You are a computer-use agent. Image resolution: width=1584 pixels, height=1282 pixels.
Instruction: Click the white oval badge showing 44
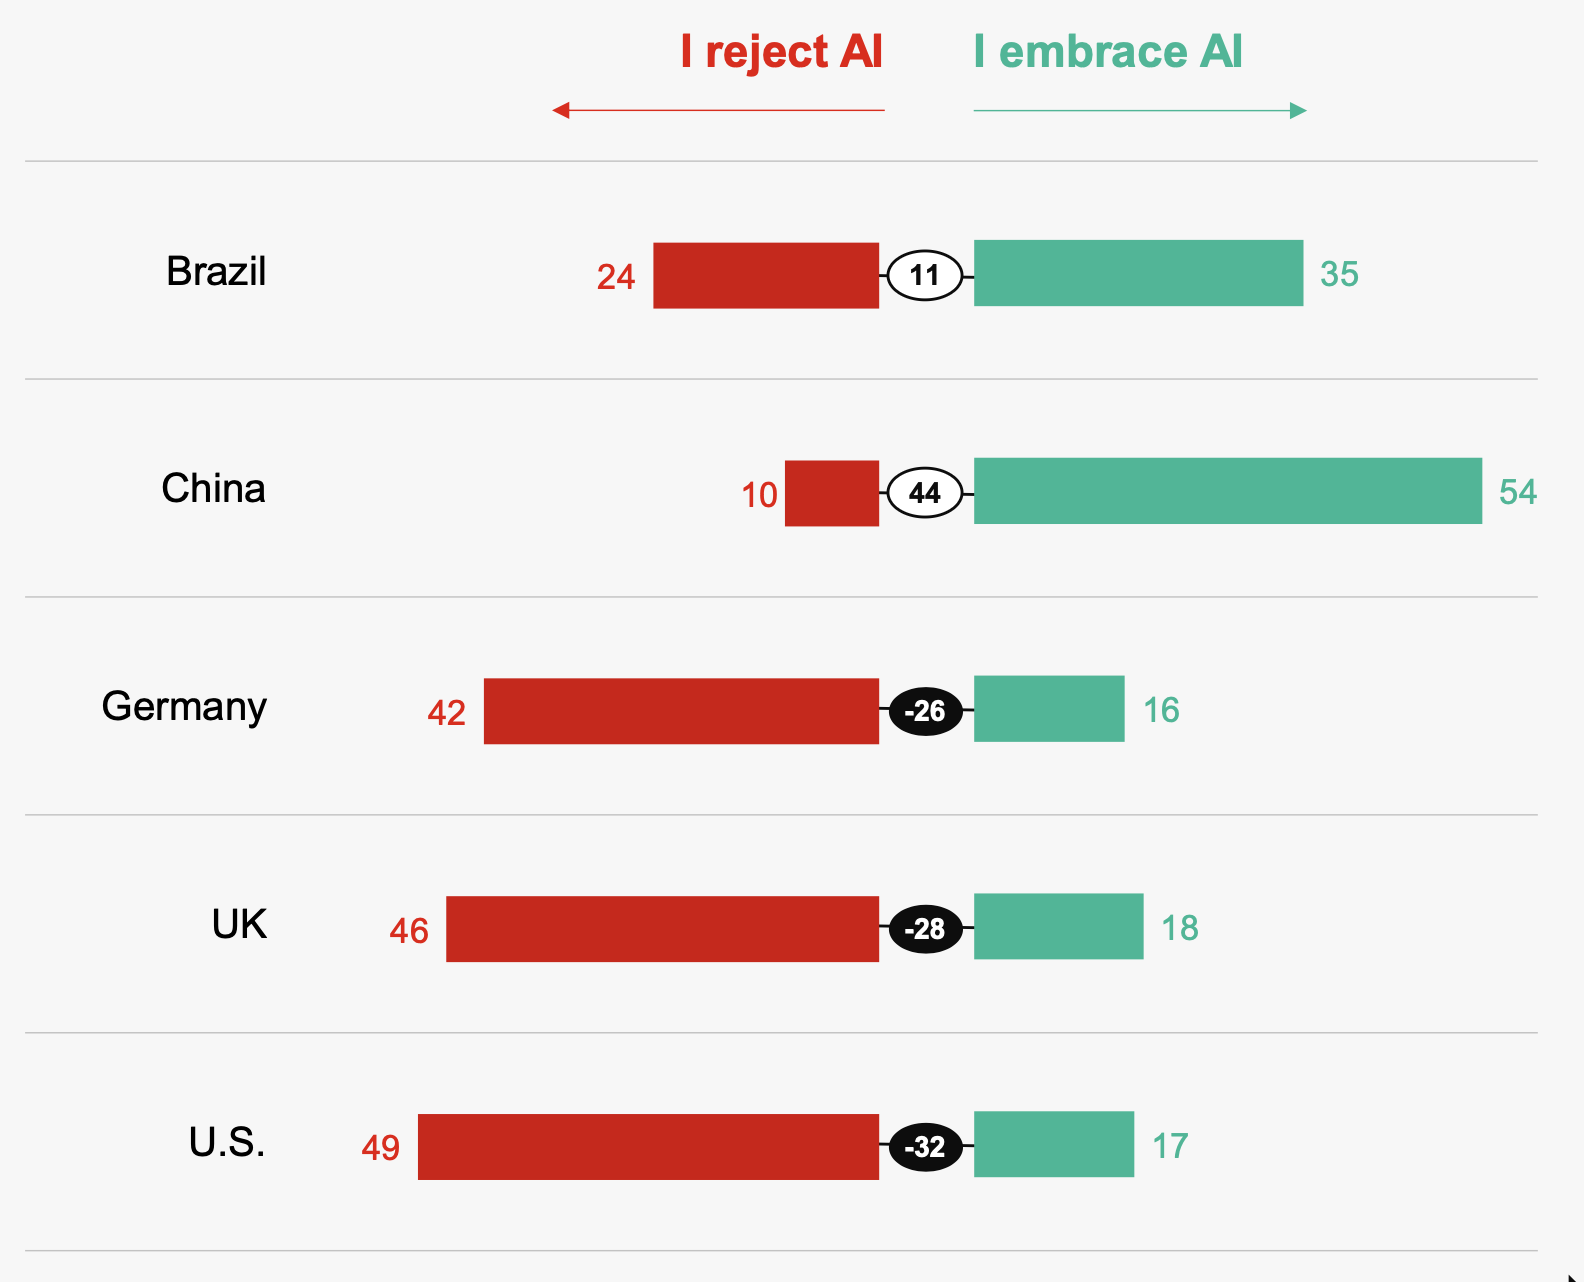[x=925, y=493]
